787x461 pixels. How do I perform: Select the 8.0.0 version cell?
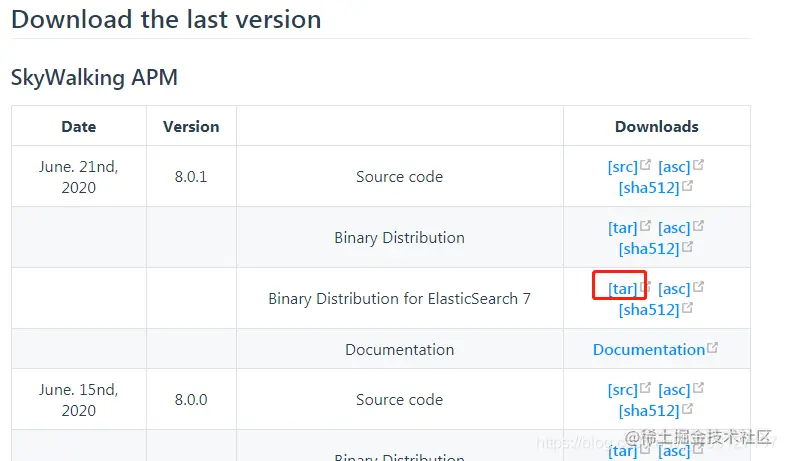point(191,400)
